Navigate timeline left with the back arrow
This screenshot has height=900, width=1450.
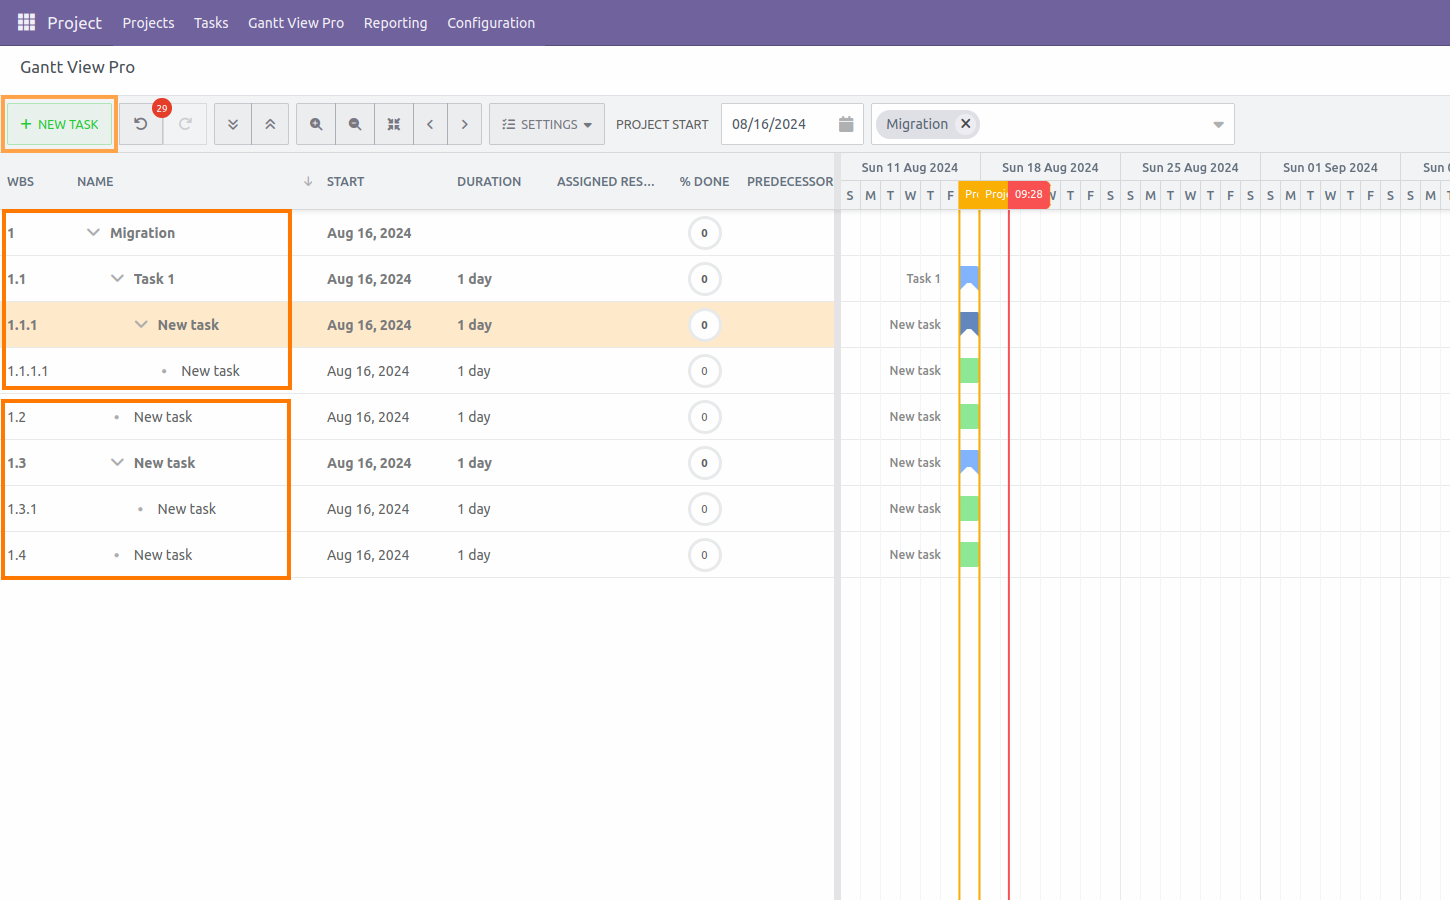click(430, 123)
